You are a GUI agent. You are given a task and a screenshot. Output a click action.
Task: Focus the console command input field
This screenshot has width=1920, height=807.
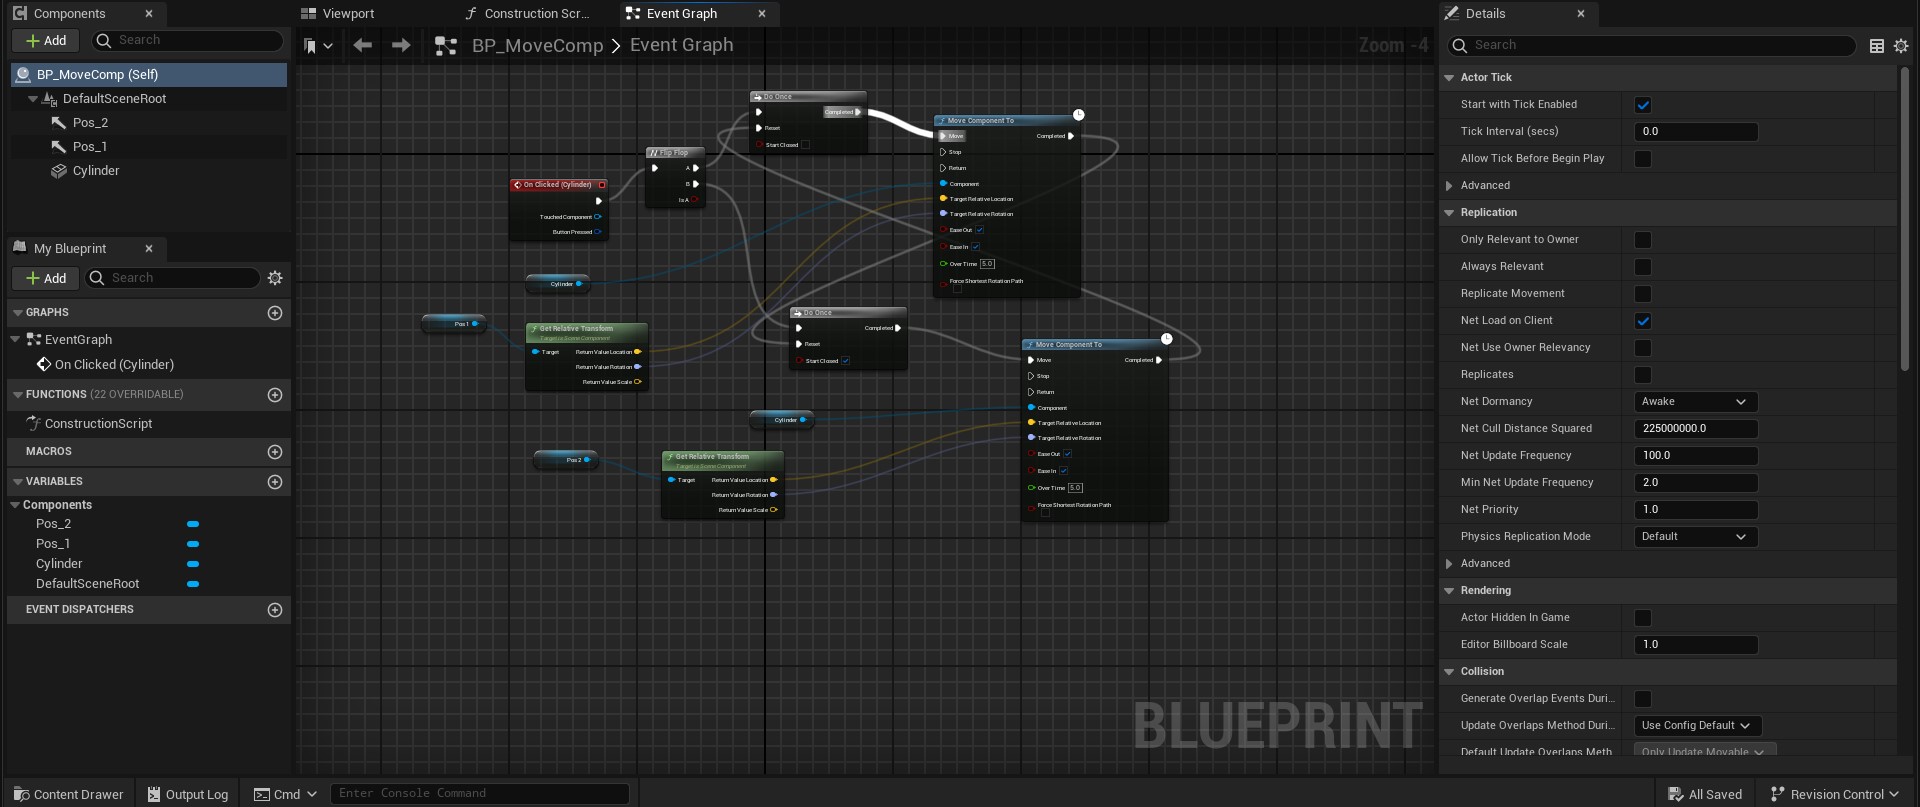click(480, 794)
